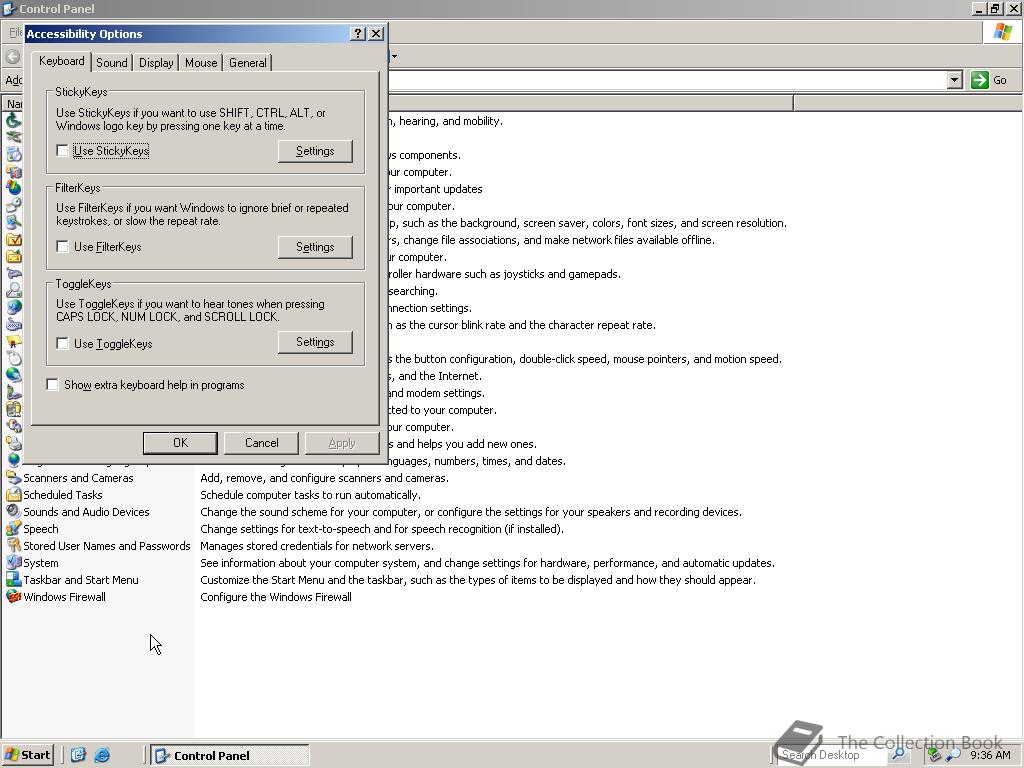
Task: Select the Windows Firewall list item
Action: coord(65,597)
